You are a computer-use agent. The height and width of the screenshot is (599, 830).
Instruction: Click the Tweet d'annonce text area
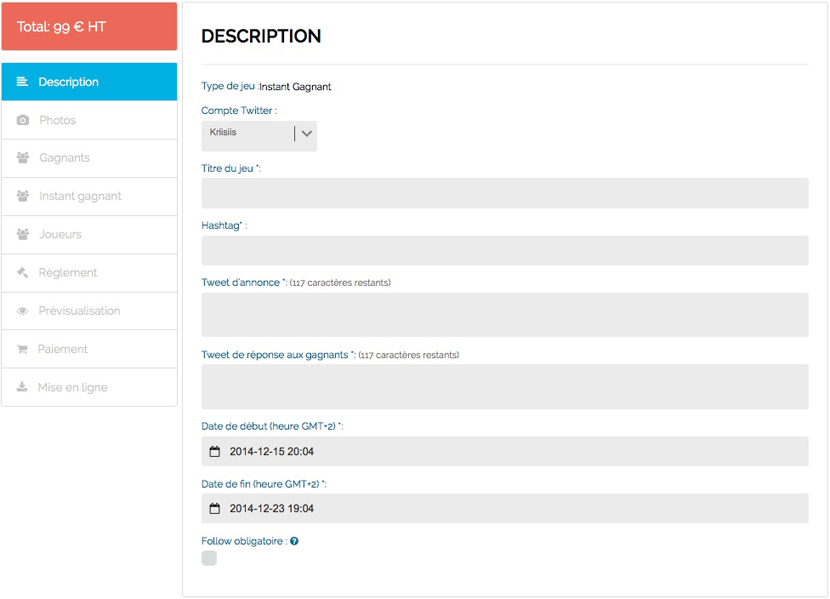click(x=504, y=314)
